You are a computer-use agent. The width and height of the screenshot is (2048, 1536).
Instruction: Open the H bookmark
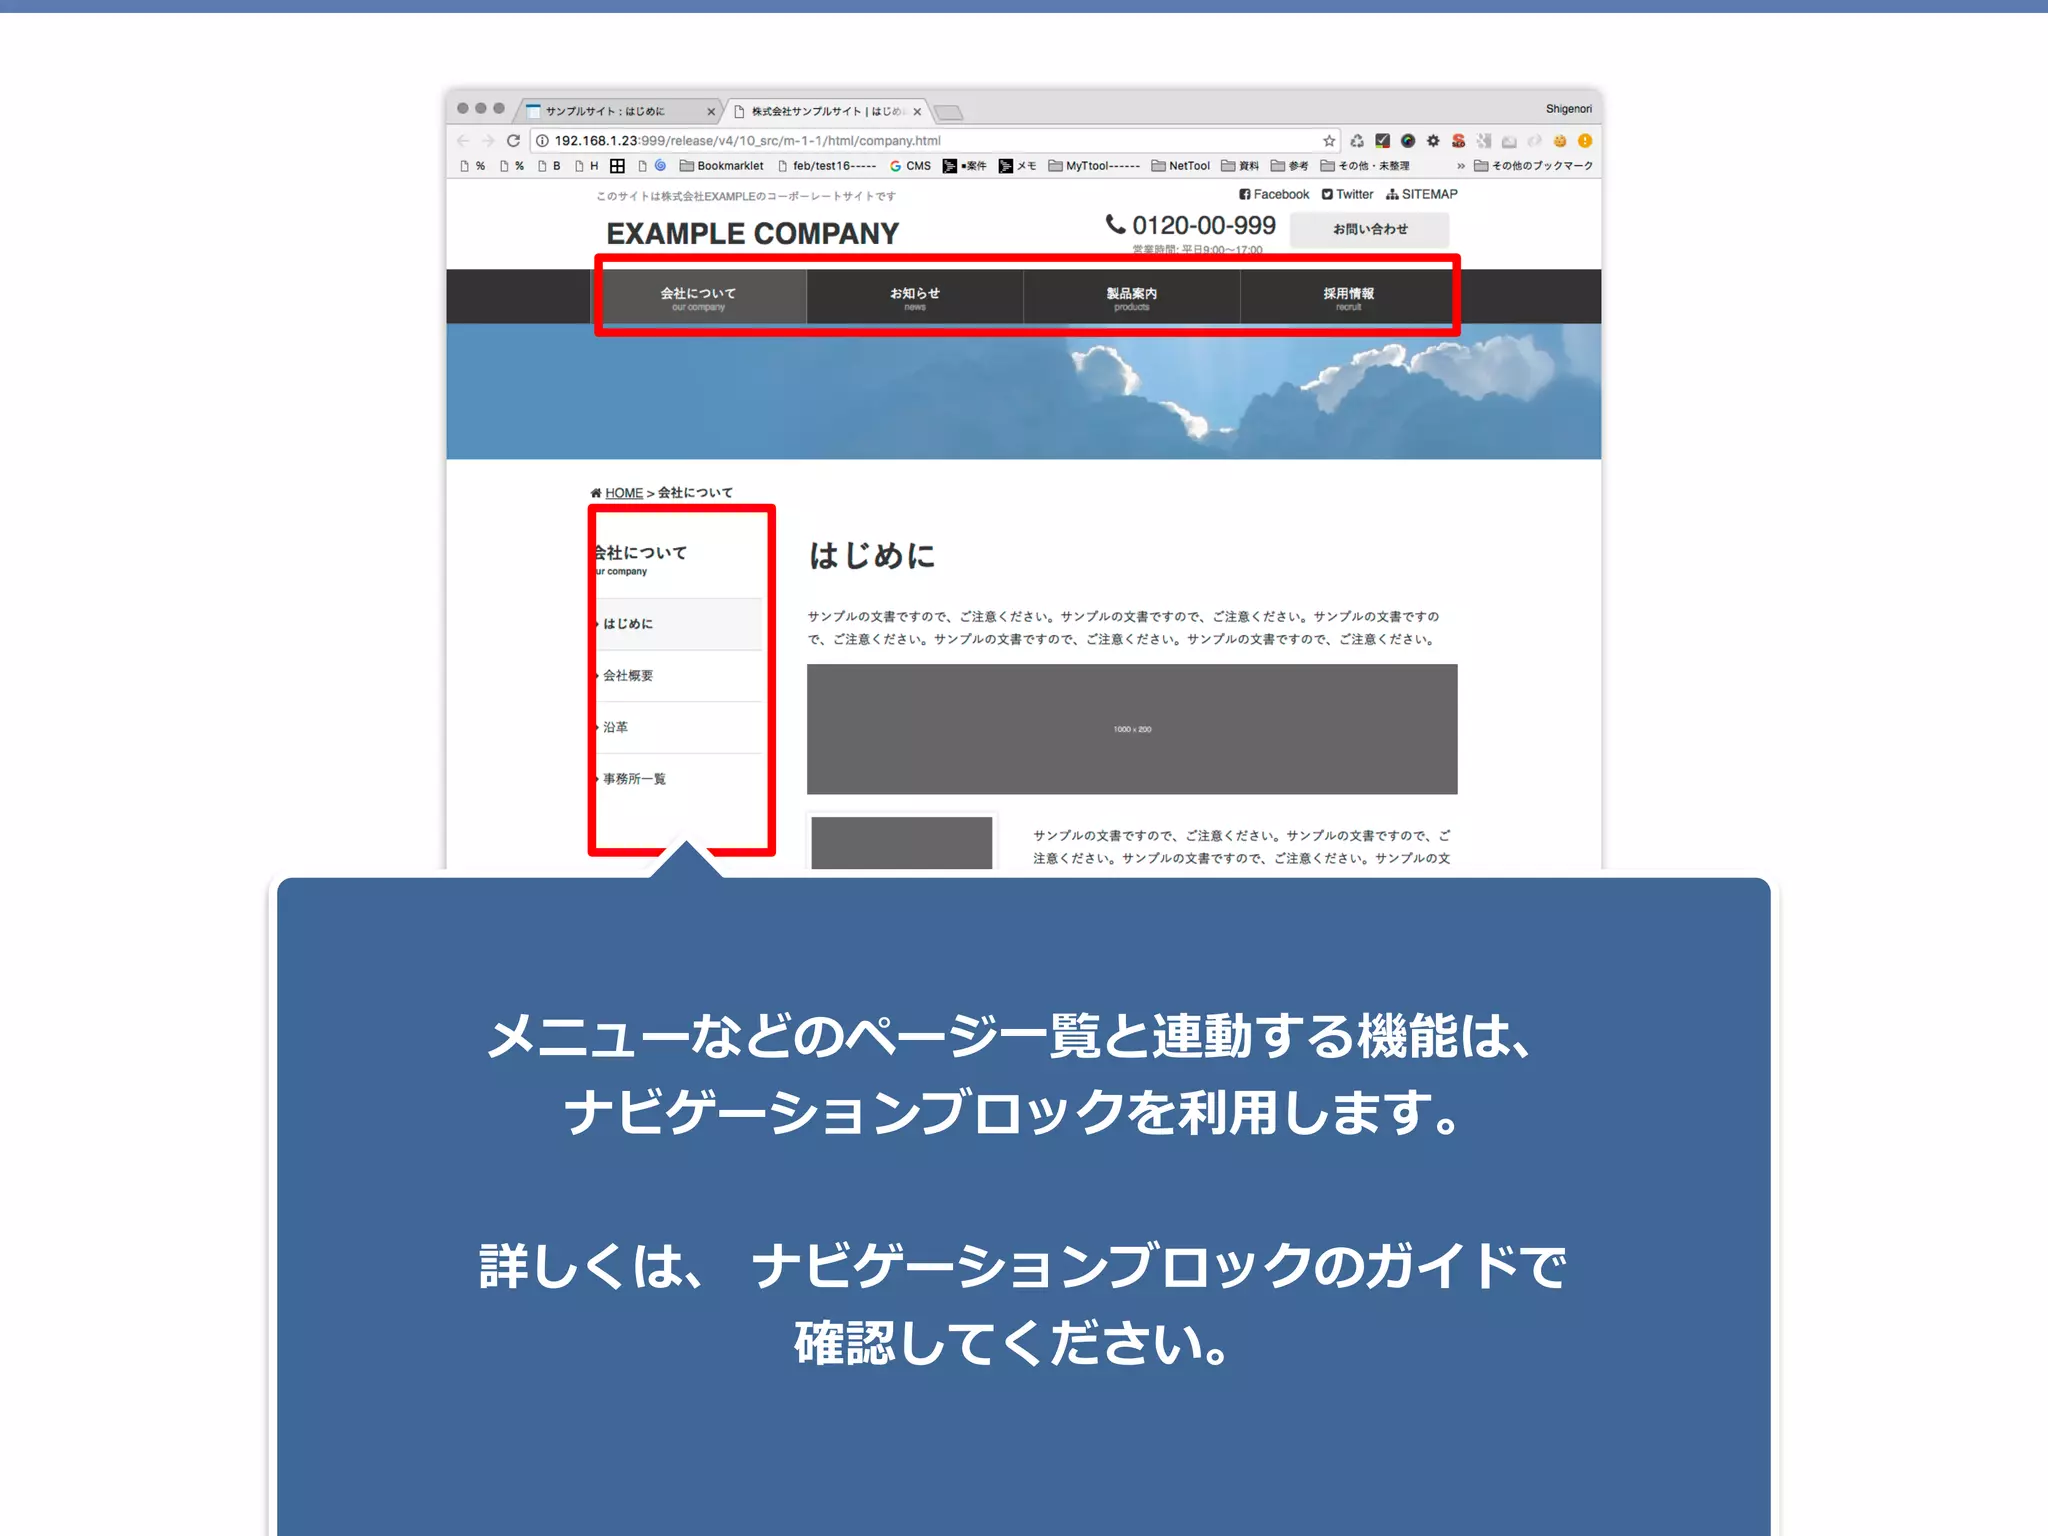pyautogui.click(x=587, y=166)
